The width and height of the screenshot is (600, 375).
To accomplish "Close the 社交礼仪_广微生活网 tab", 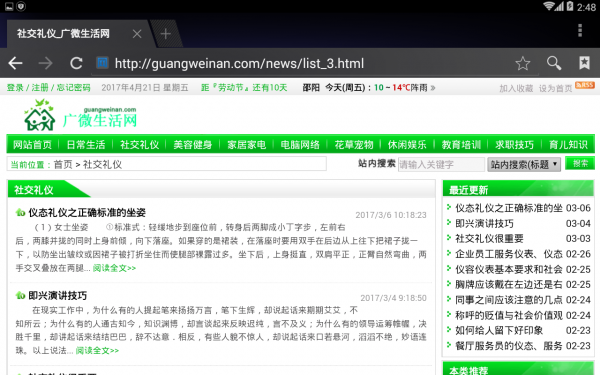I will click(137, 34).
